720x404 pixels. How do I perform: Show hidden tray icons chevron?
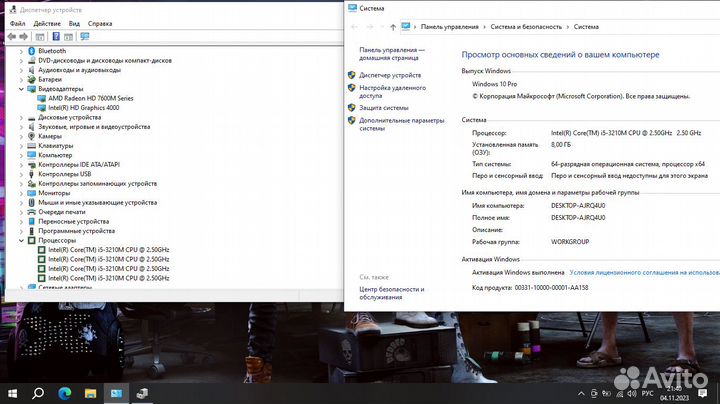click(581, 394)
